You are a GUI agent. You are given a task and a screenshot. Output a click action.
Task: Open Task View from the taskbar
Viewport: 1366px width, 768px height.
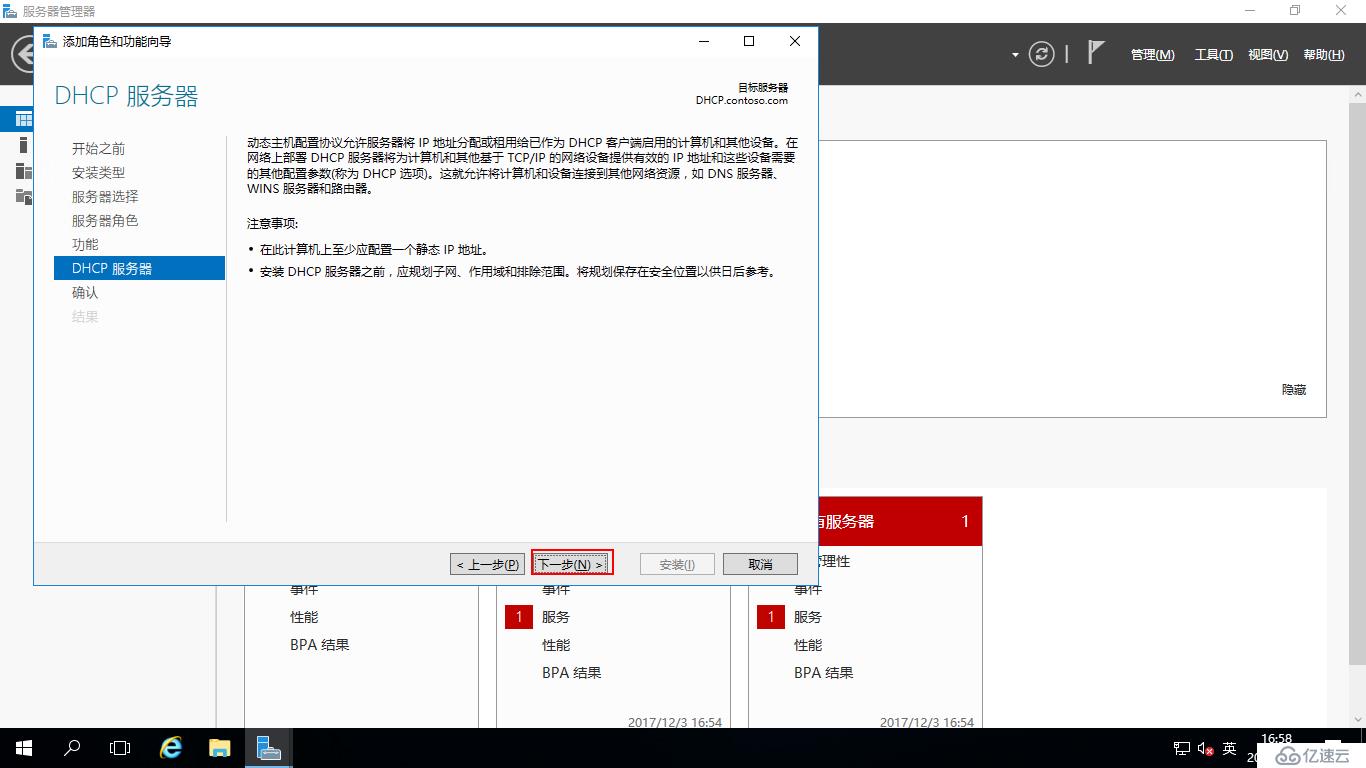120,748
